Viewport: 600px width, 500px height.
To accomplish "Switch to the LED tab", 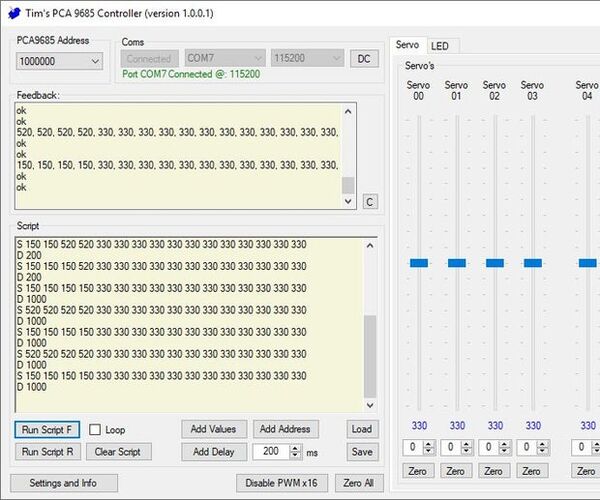I will coord(439,46).
